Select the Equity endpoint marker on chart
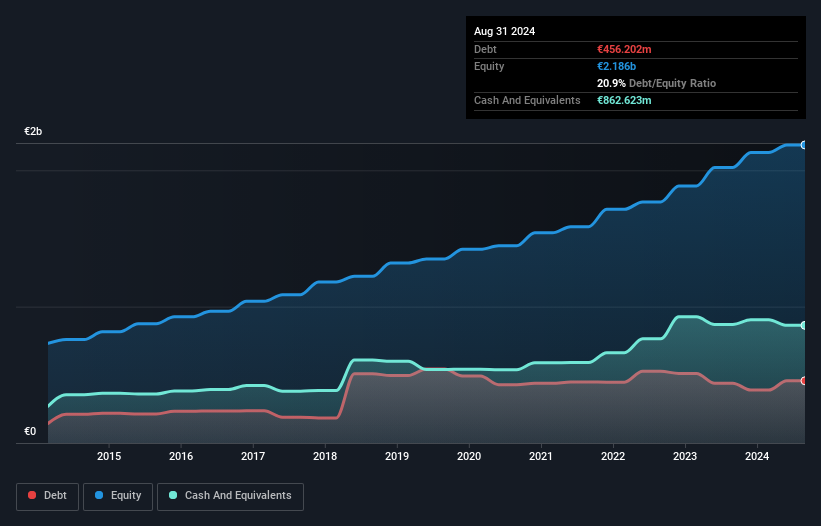The image size is (821, 526). 804,145
